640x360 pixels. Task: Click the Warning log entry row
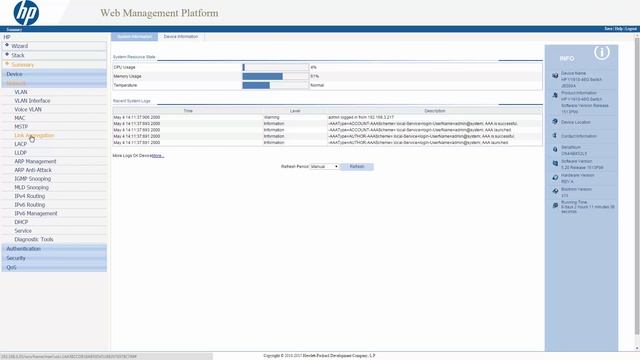pyautogui.click(x=327, y=117)
